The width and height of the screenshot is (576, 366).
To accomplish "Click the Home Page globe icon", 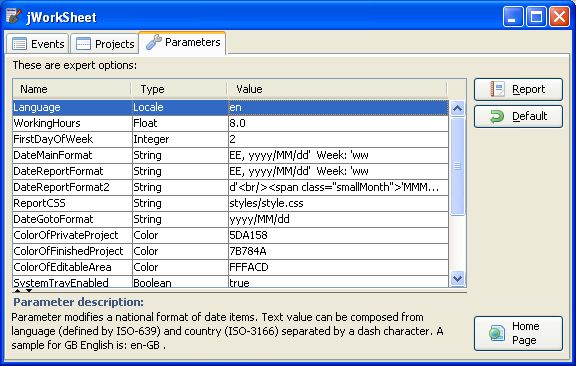I will [497, 333].
